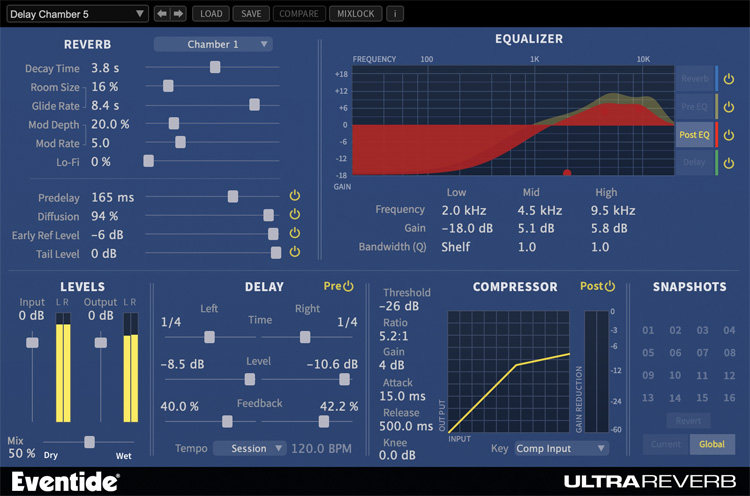Select the Global snapshot tab
The image size is (750, 496).
pos(712,444)
